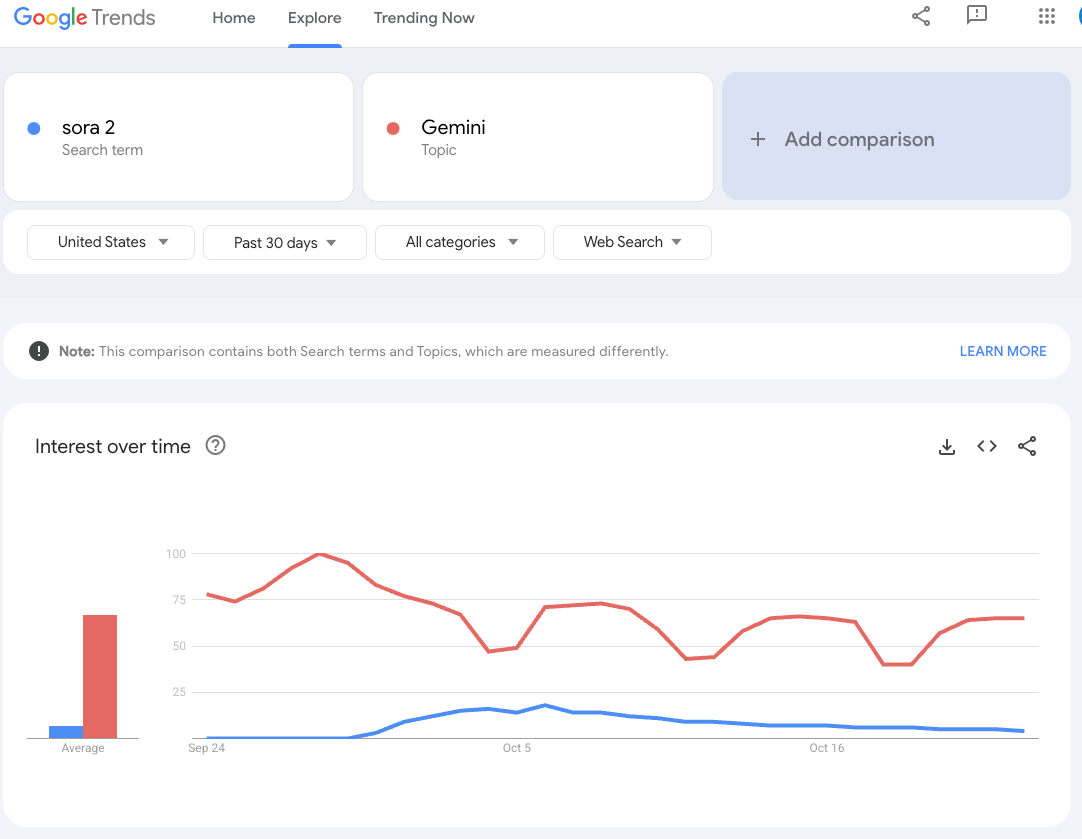Click the Google Trends logo
The width and height of the screenshot is (1082, 839).
[85, 18]
